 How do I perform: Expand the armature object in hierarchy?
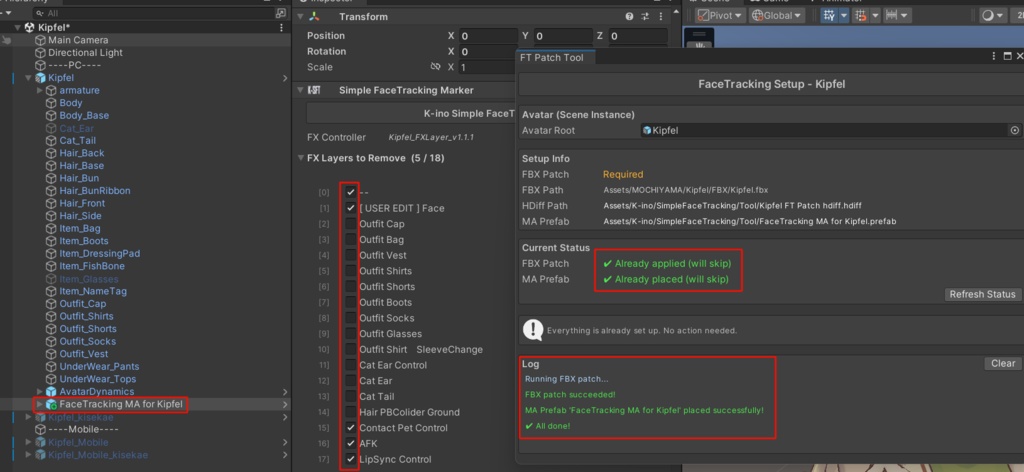(x=39, y=90)
